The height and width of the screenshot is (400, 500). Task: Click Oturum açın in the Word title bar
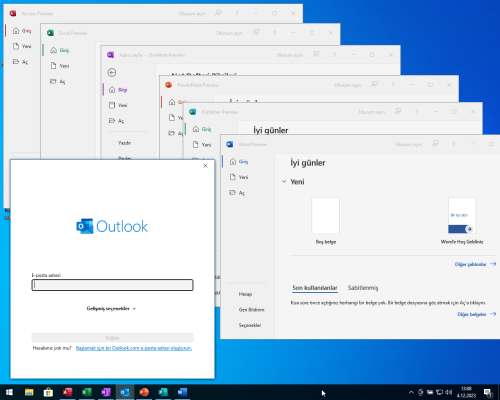[x=409, y=144]
